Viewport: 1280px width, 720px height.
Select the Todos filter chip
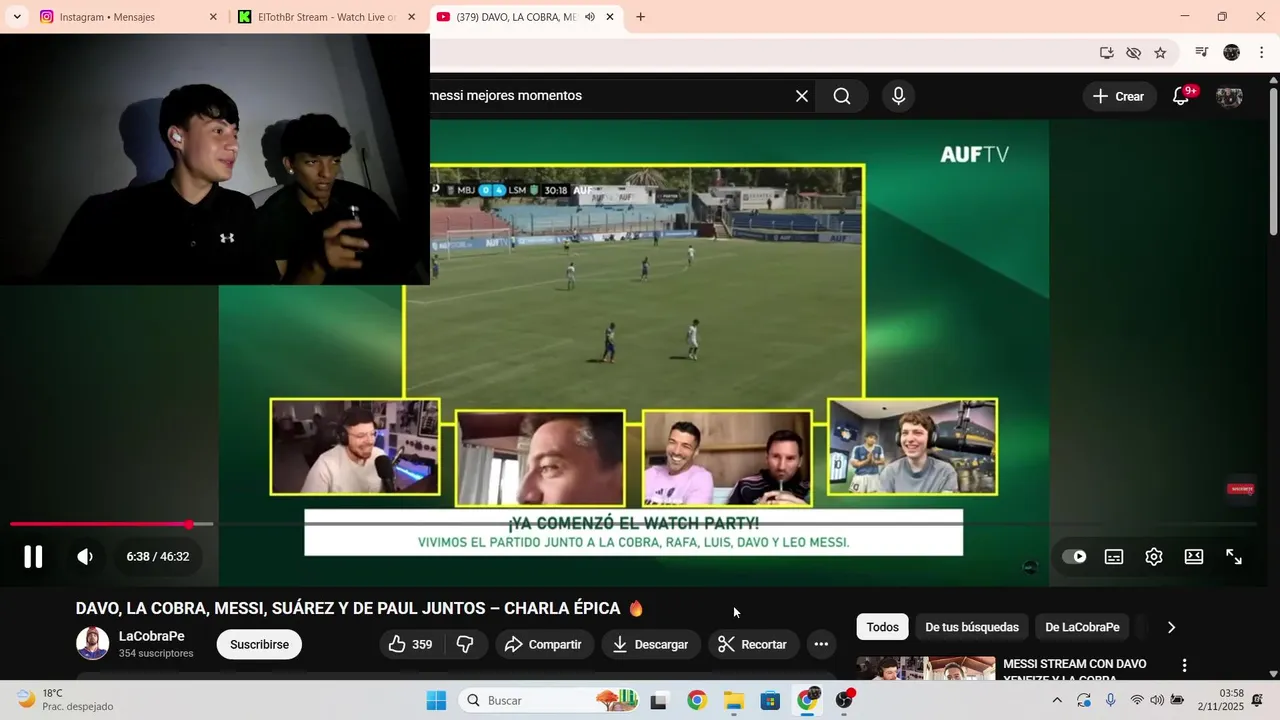click(882, 627)
